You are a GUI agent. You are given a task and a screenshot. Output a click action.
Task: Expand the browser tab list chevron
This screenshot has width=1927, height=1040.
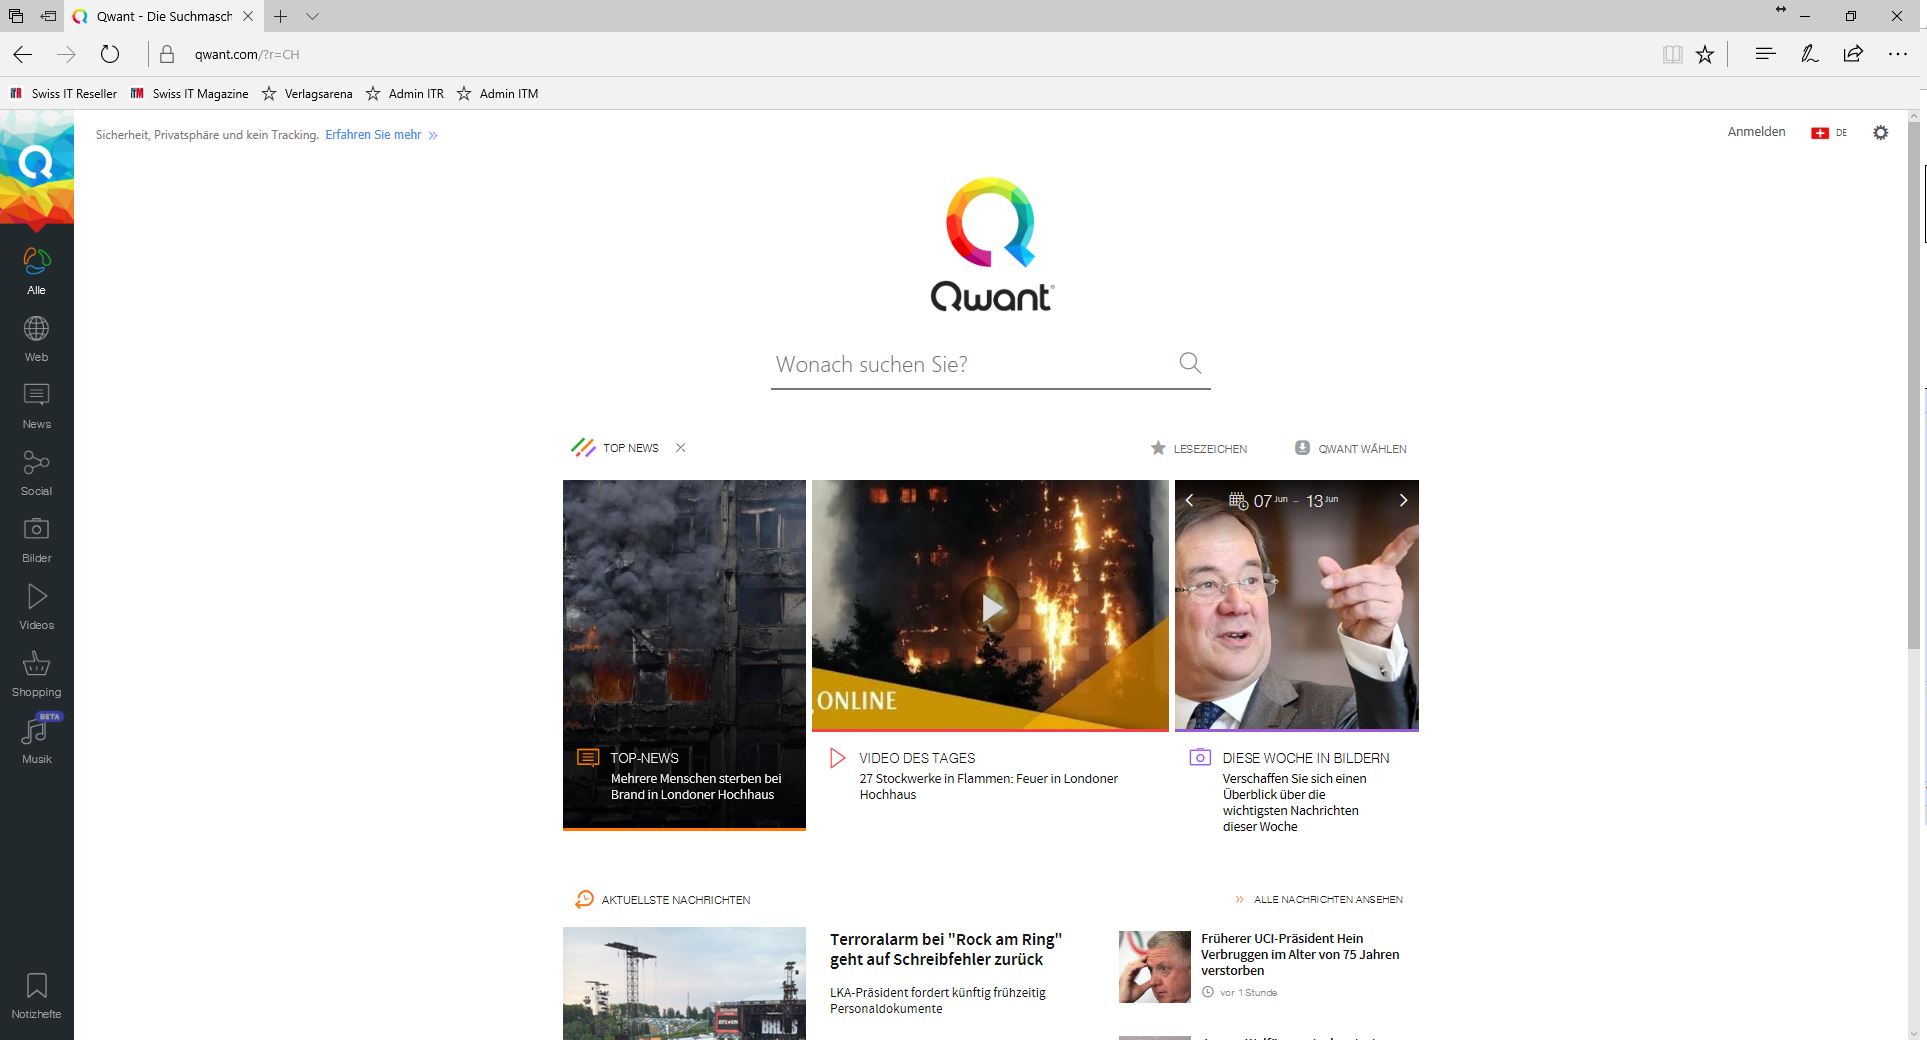312,16
